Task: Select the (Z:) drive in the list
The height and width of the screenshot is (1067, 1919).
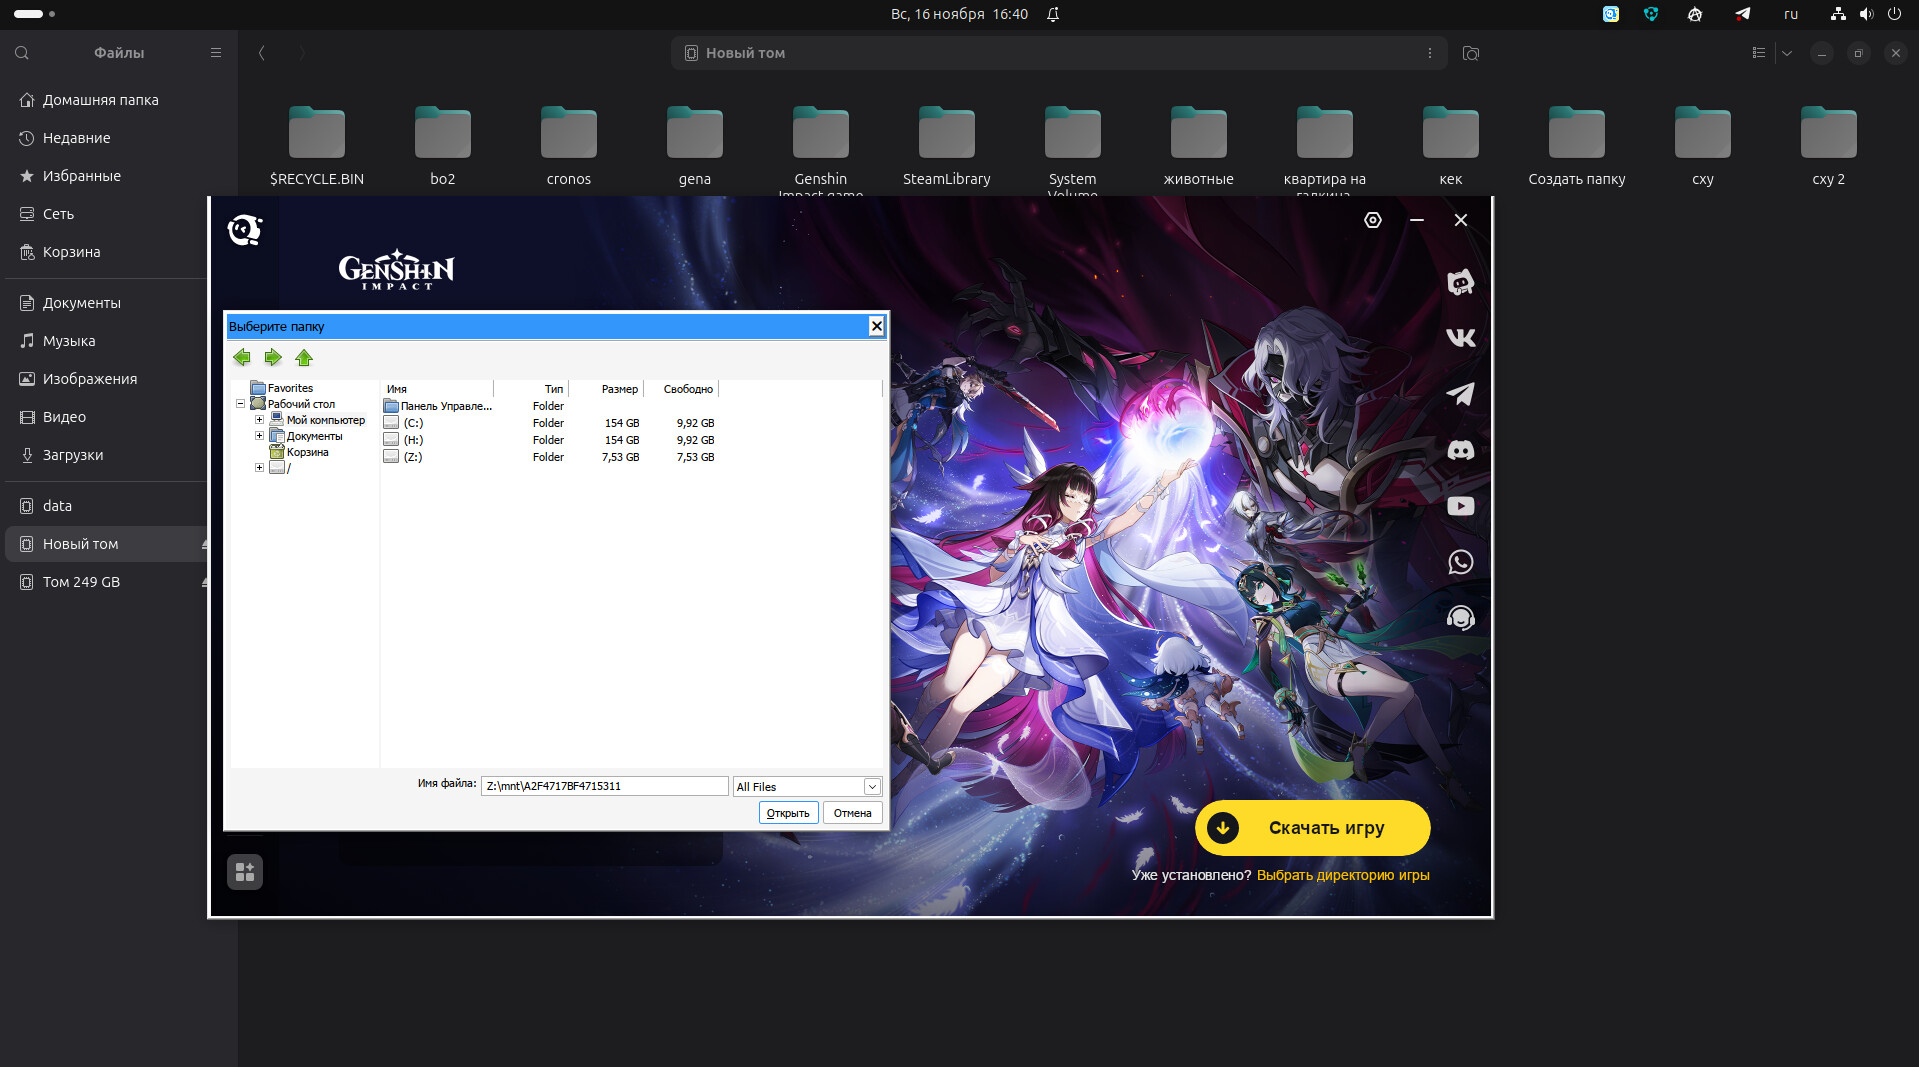Action: pyautogui.click(x=412, y=457)
